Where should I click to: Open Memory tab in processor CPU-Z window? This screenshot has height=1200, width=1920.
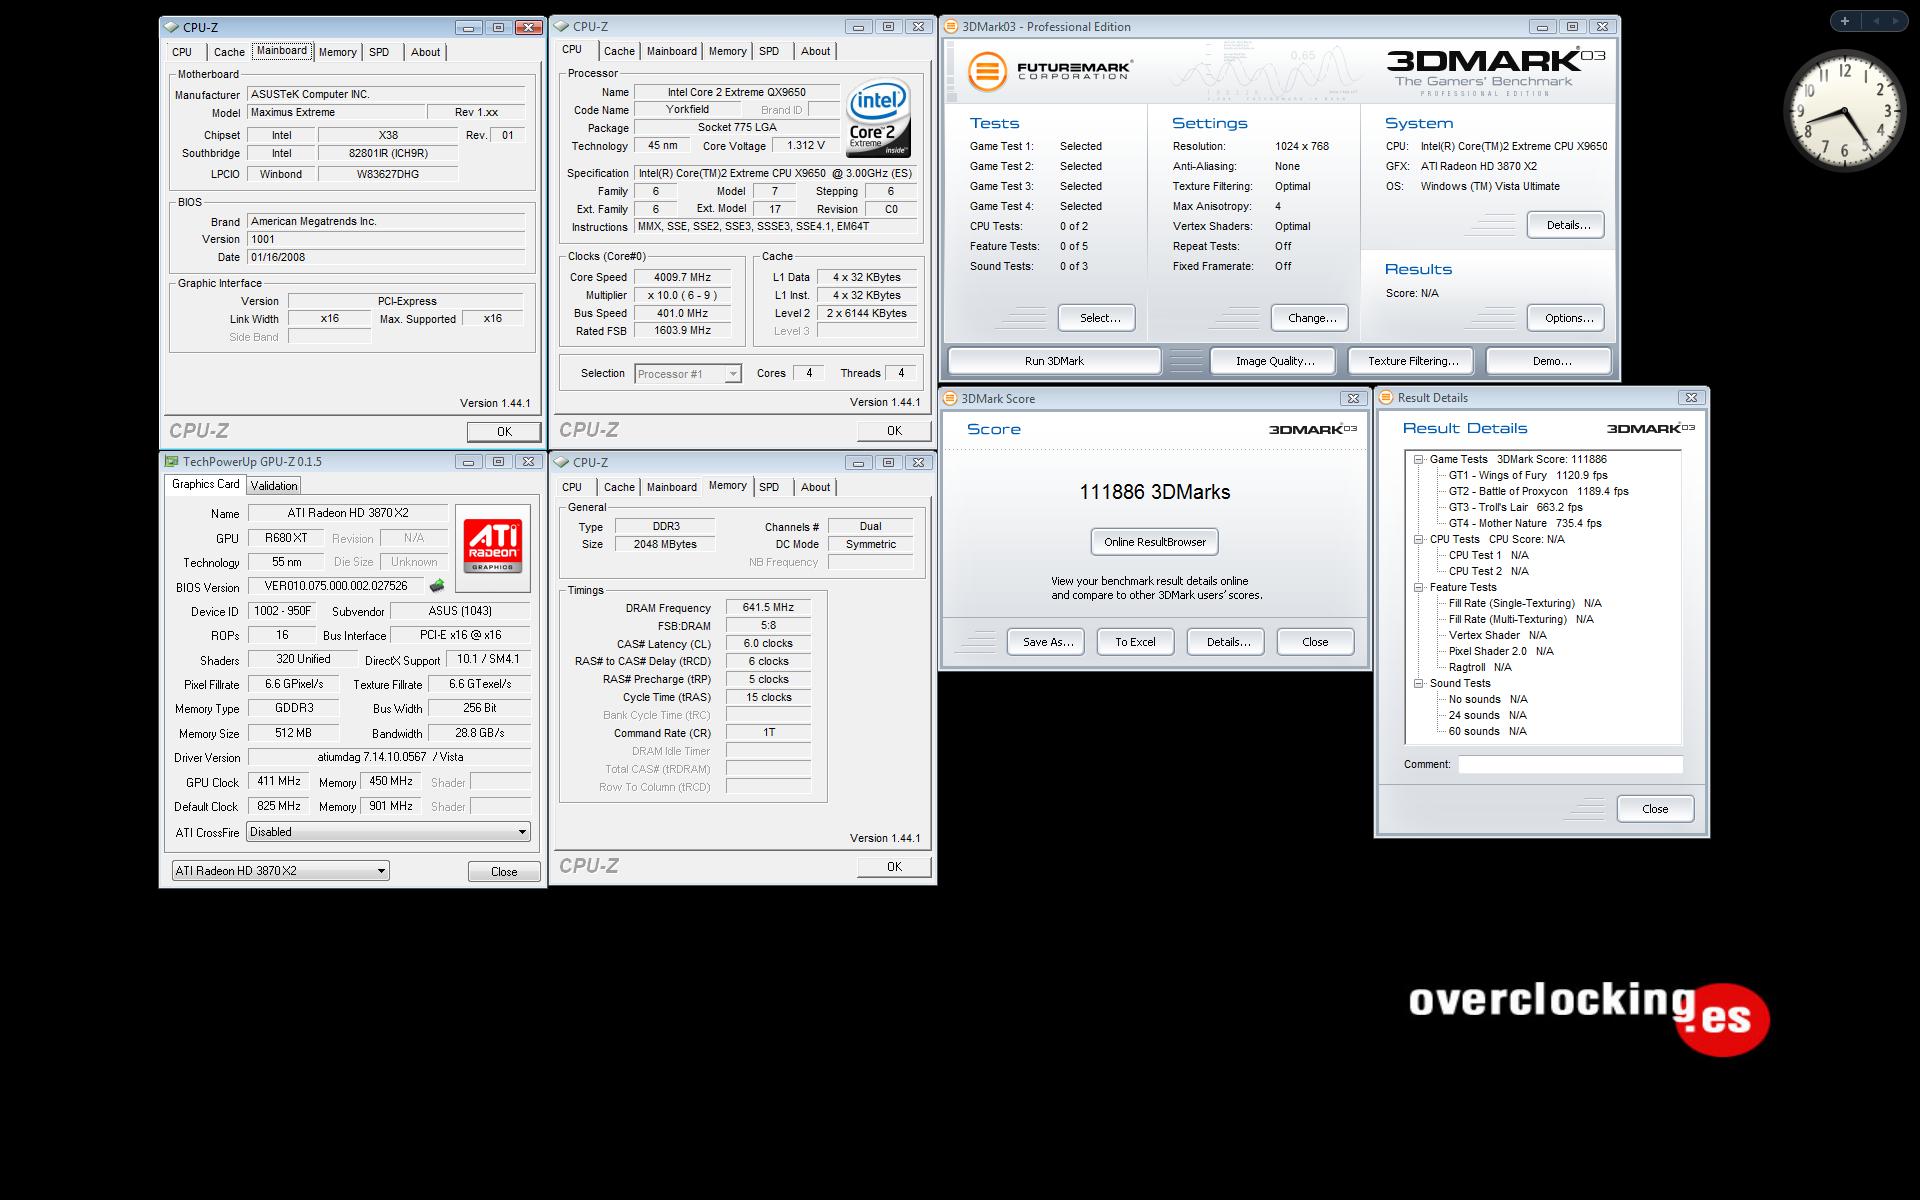pyautogui.click(x=727, y=51)
